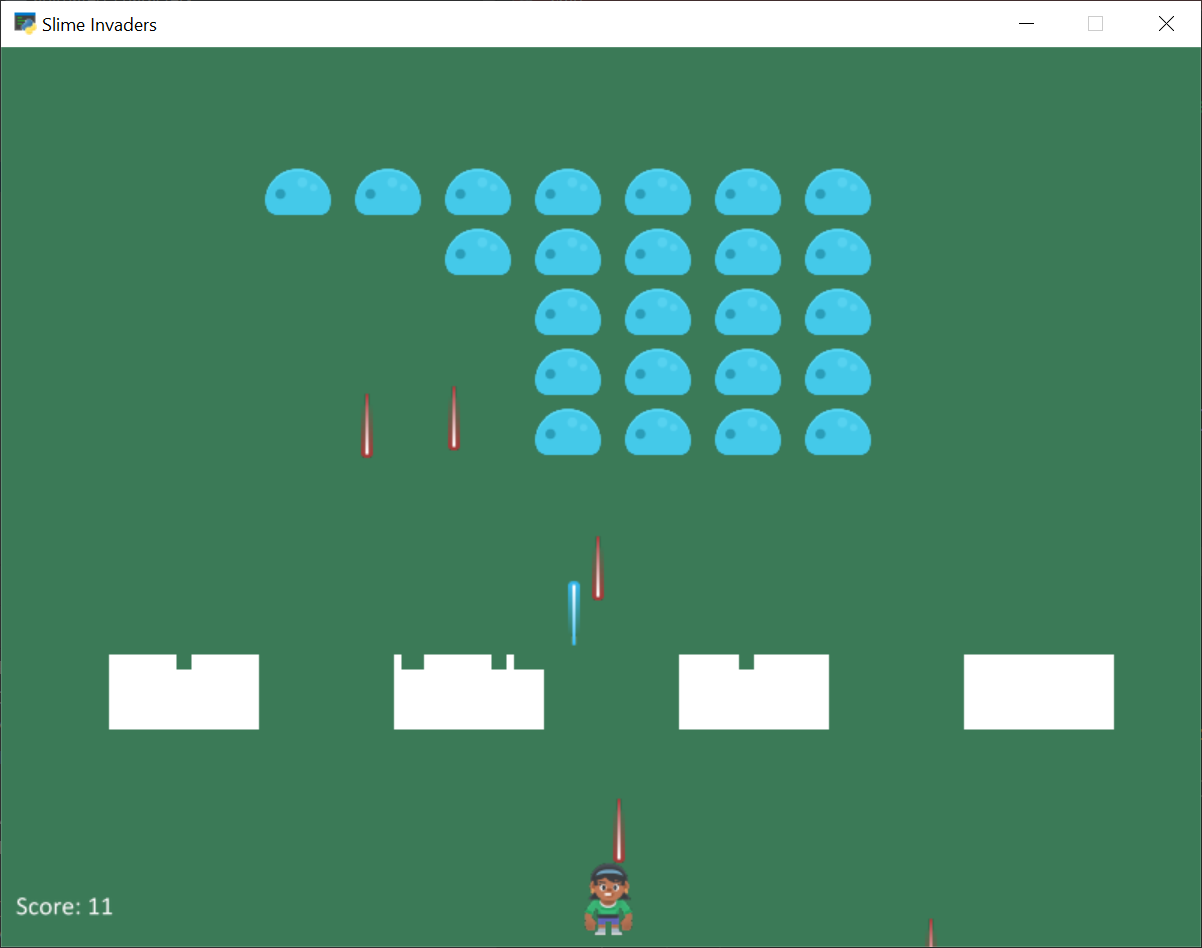This screenshot has height=948, width=1202.
Task: Click the leftmost slime in top row
Action: [x=298, y=192]
